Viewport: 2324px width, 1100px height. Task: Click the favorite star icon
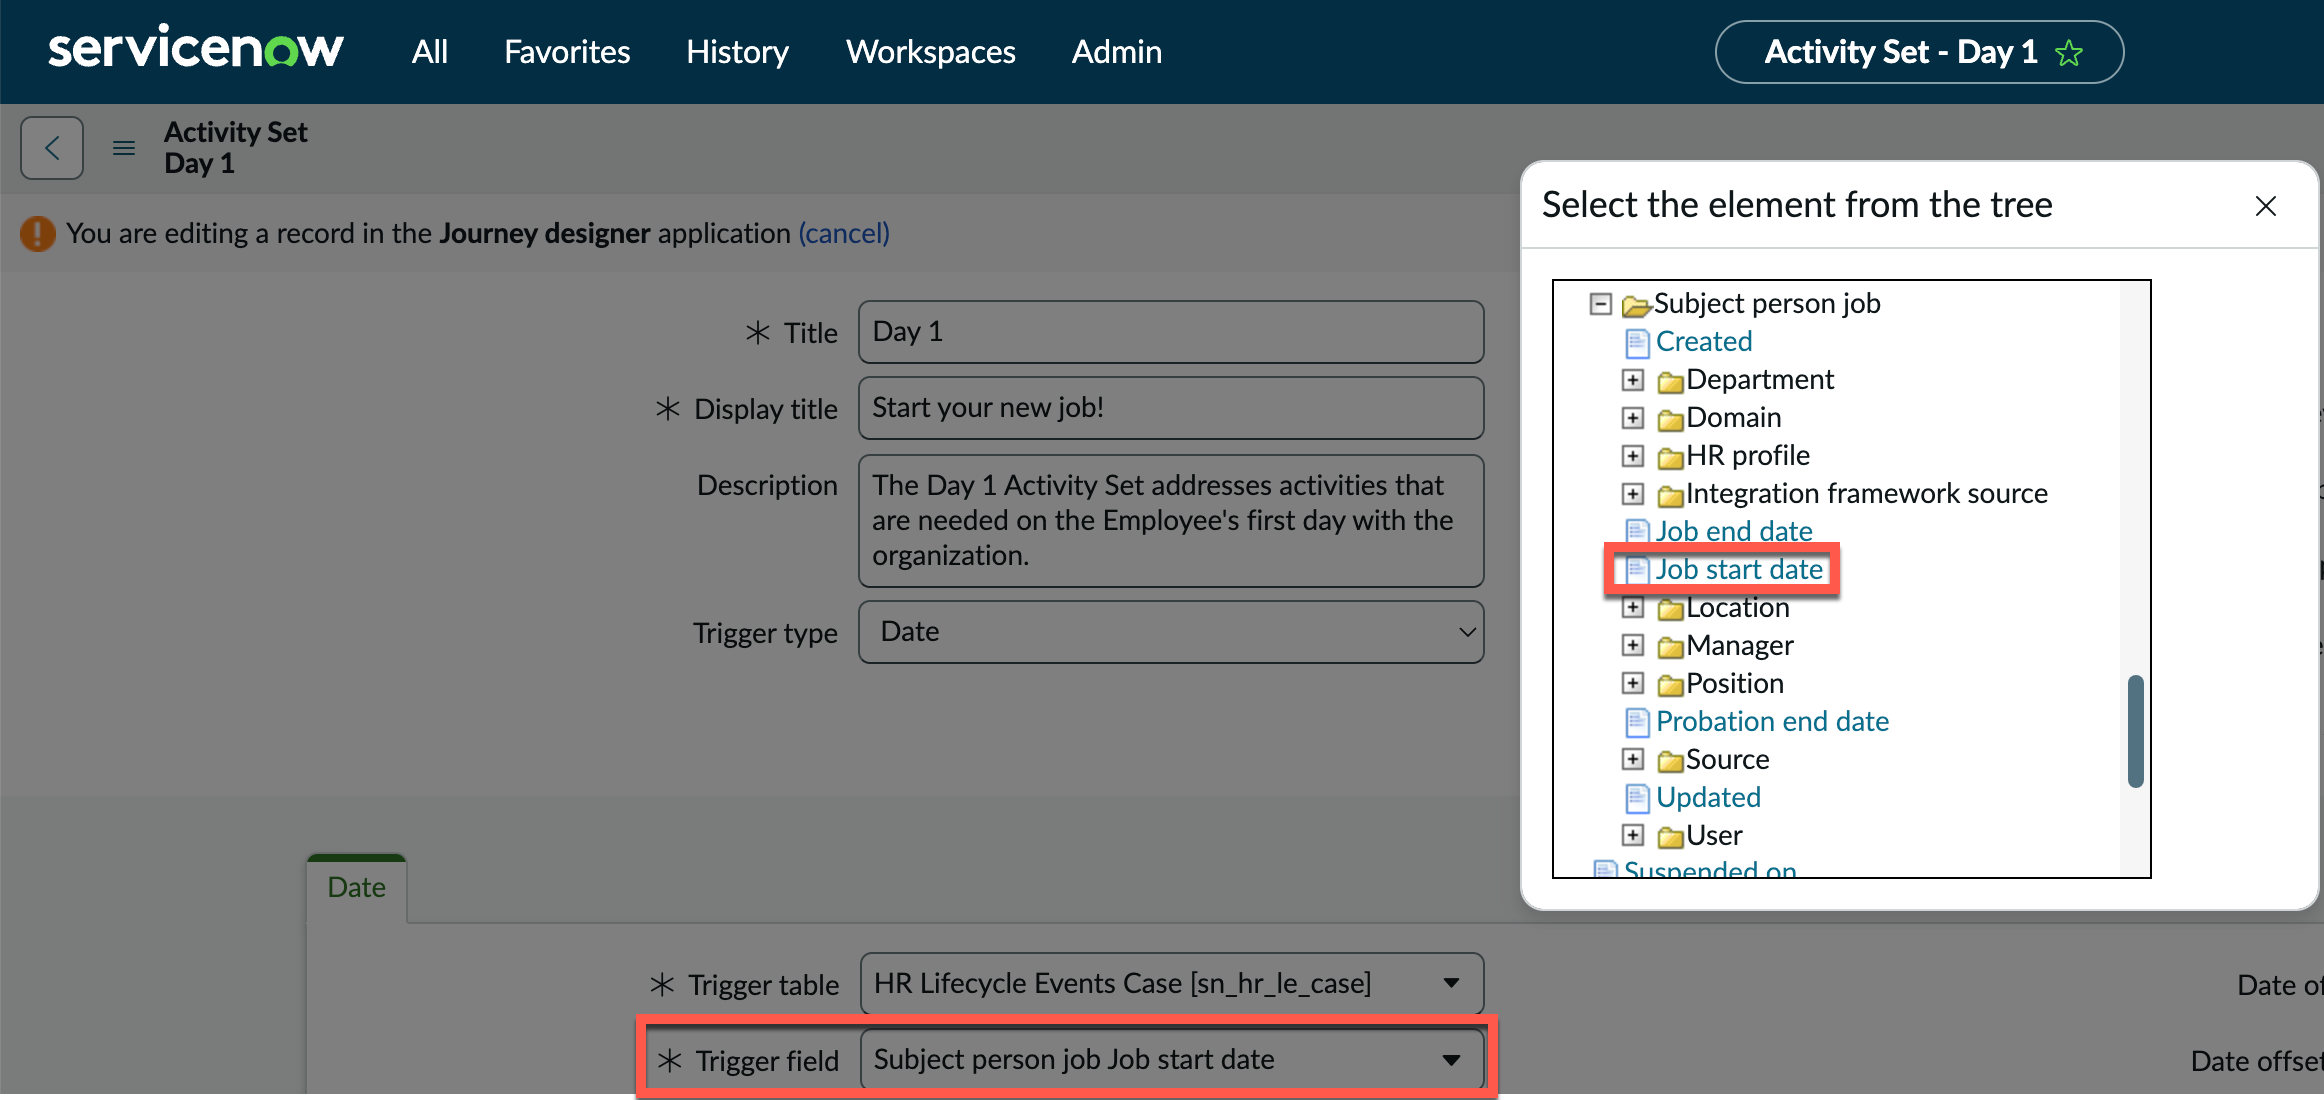(x=2069, y=53)
